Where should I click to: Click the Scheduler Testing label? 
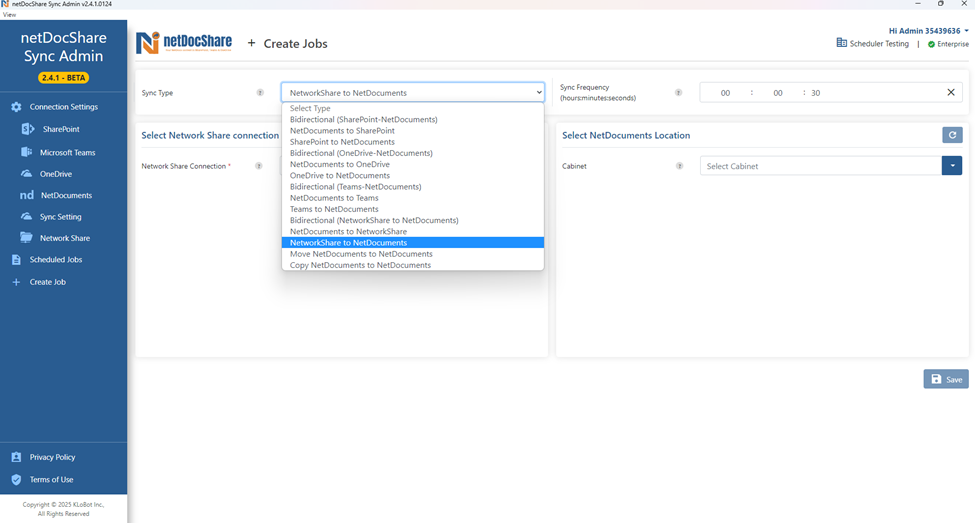coord(879,44)
